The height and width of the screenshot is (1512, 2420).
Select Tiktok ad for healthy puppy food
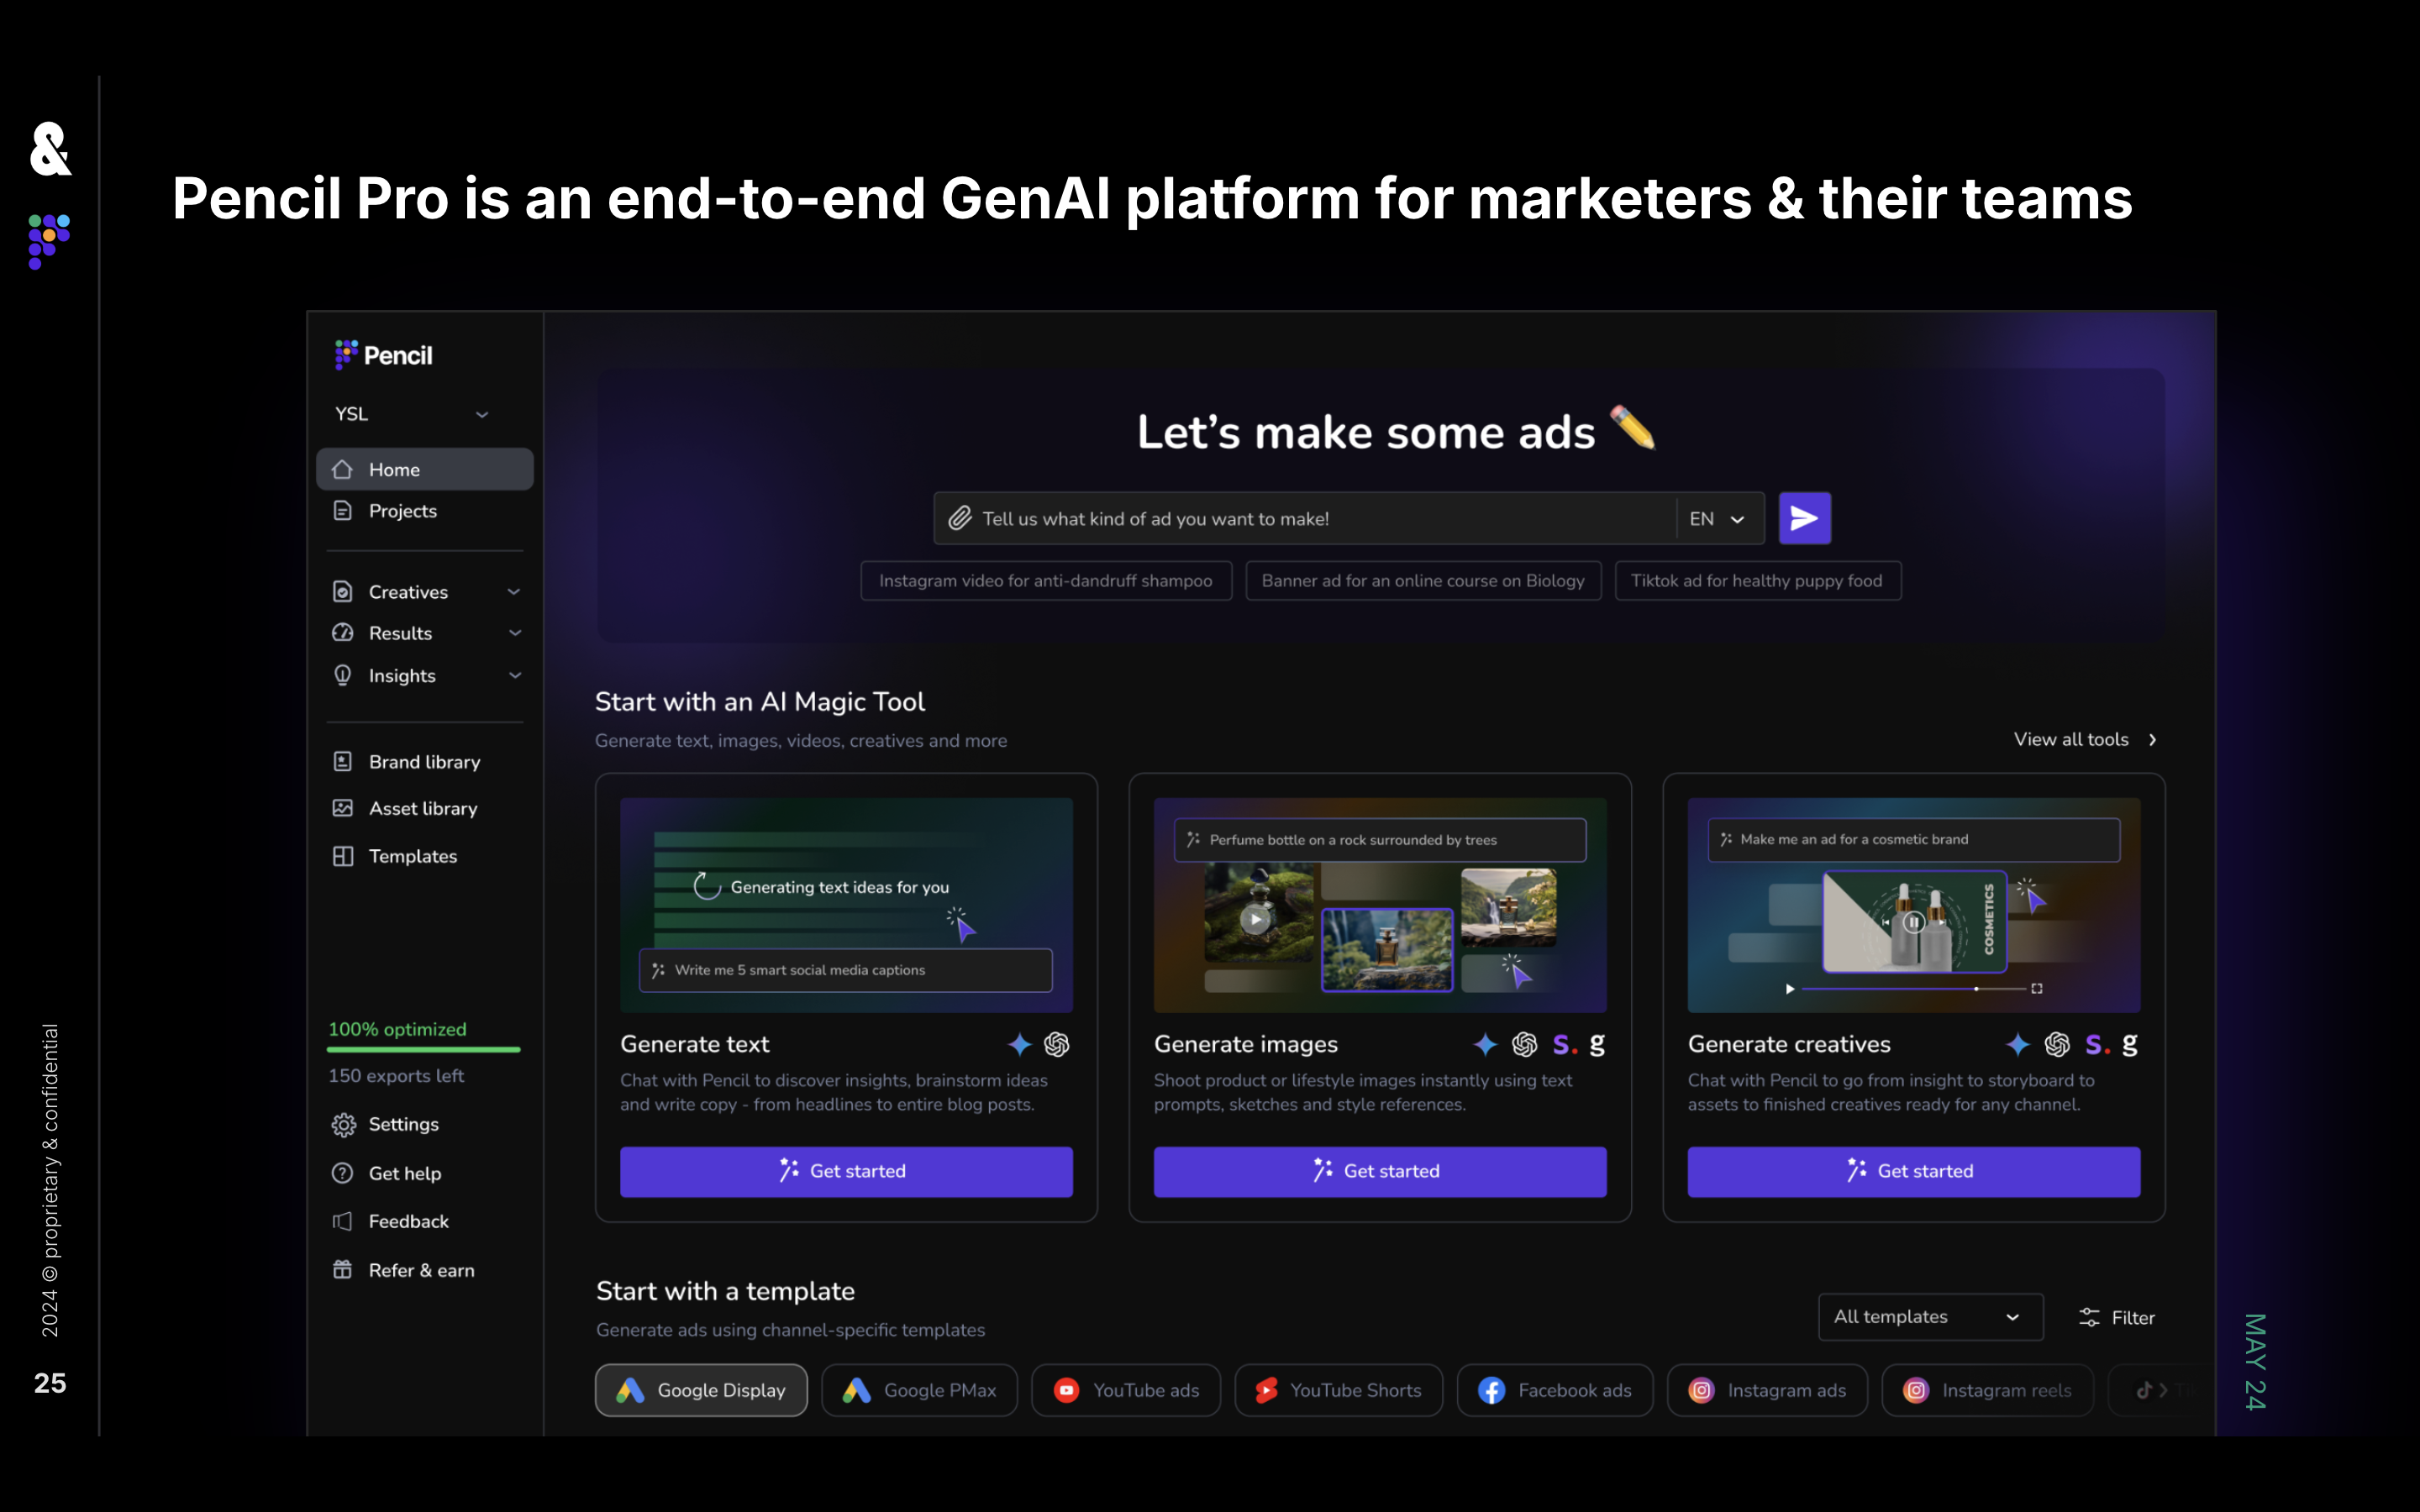point(1757,581)
